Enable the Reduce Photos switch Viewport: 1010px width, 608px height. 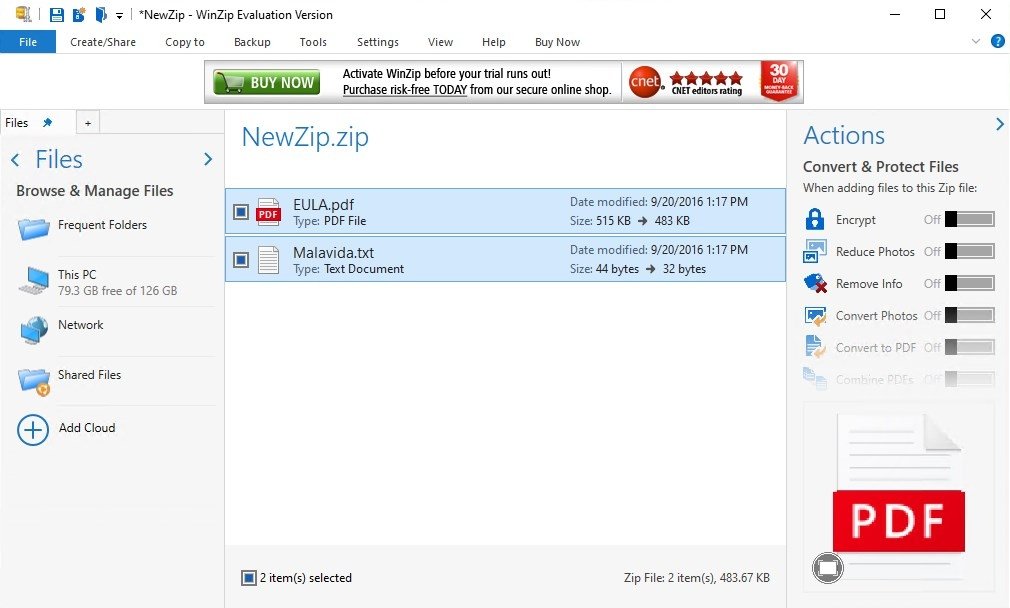tap(969, 251)
